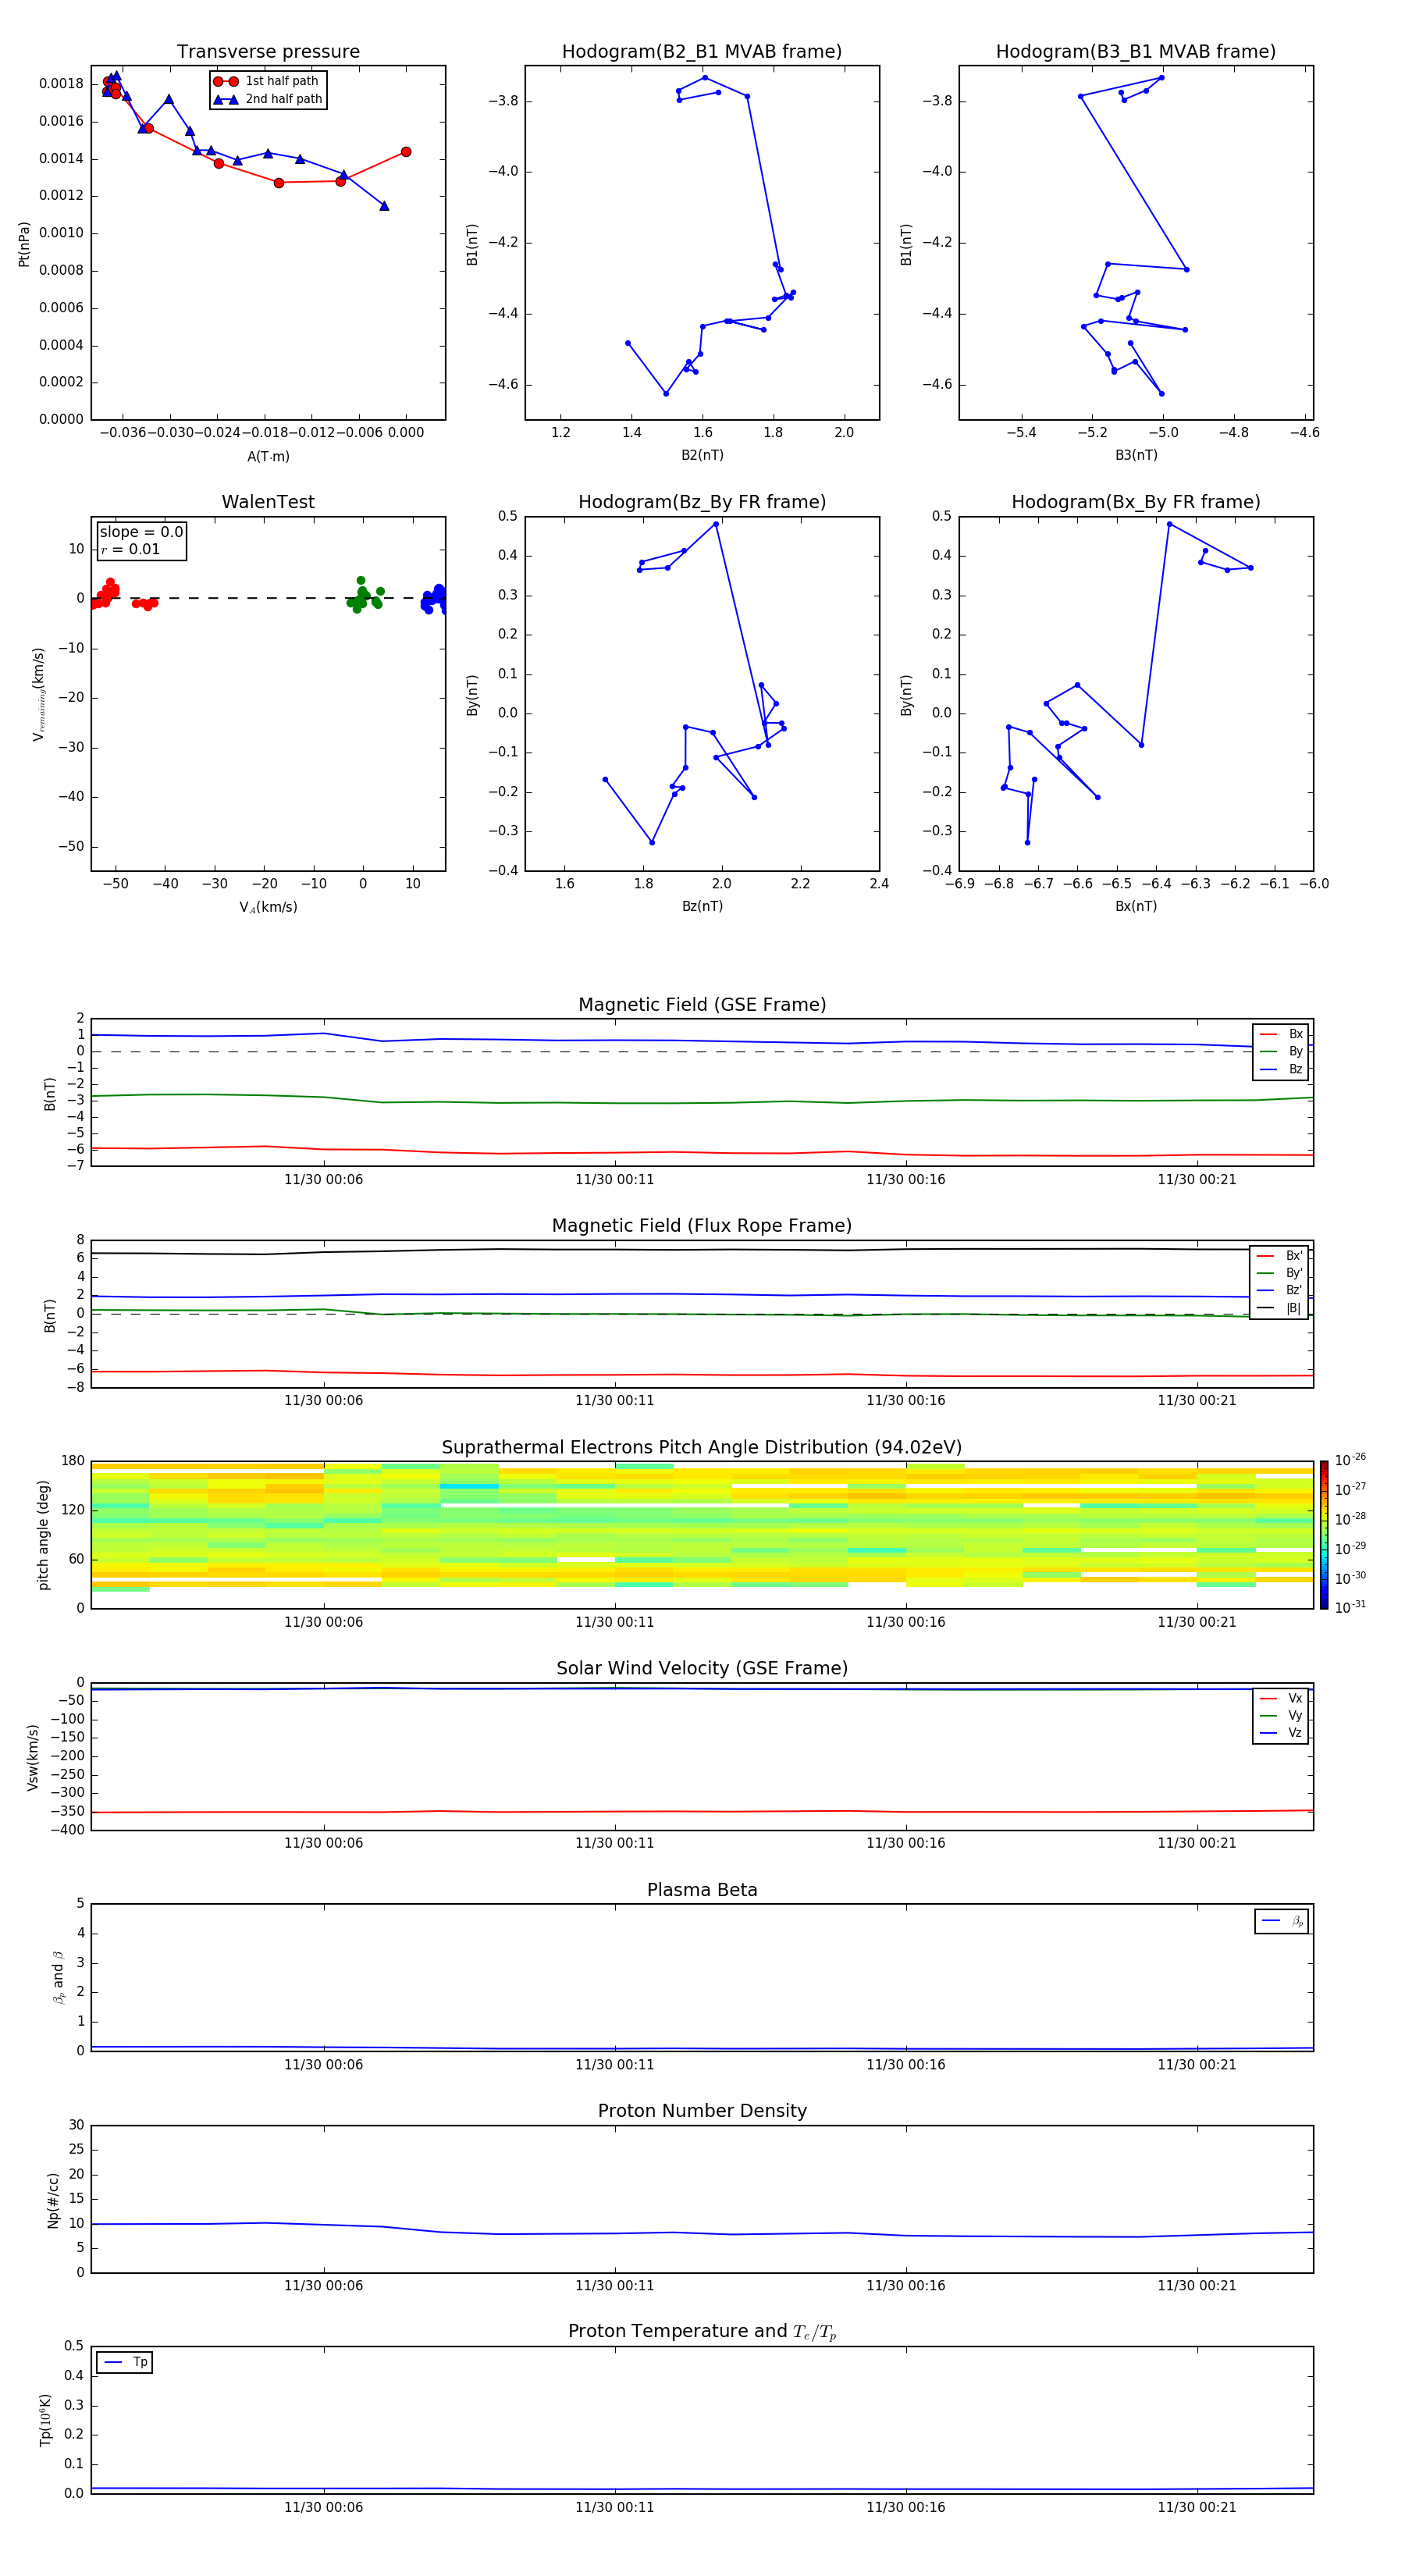Viewport: 1405px width, 2576px height.
Task: Click the "Vsw(km/s)" y-axis label
Action: 33,1757
